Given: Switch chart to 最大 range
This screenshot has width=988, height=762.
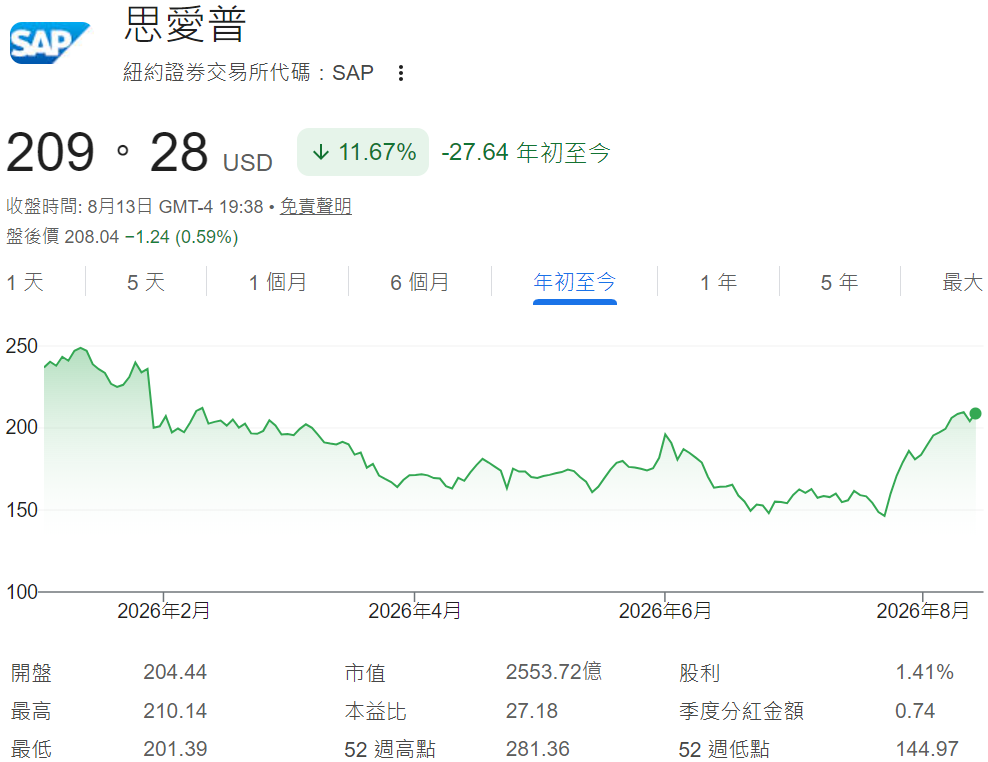Looking at the screenshot, I should [x=963, y=282].
